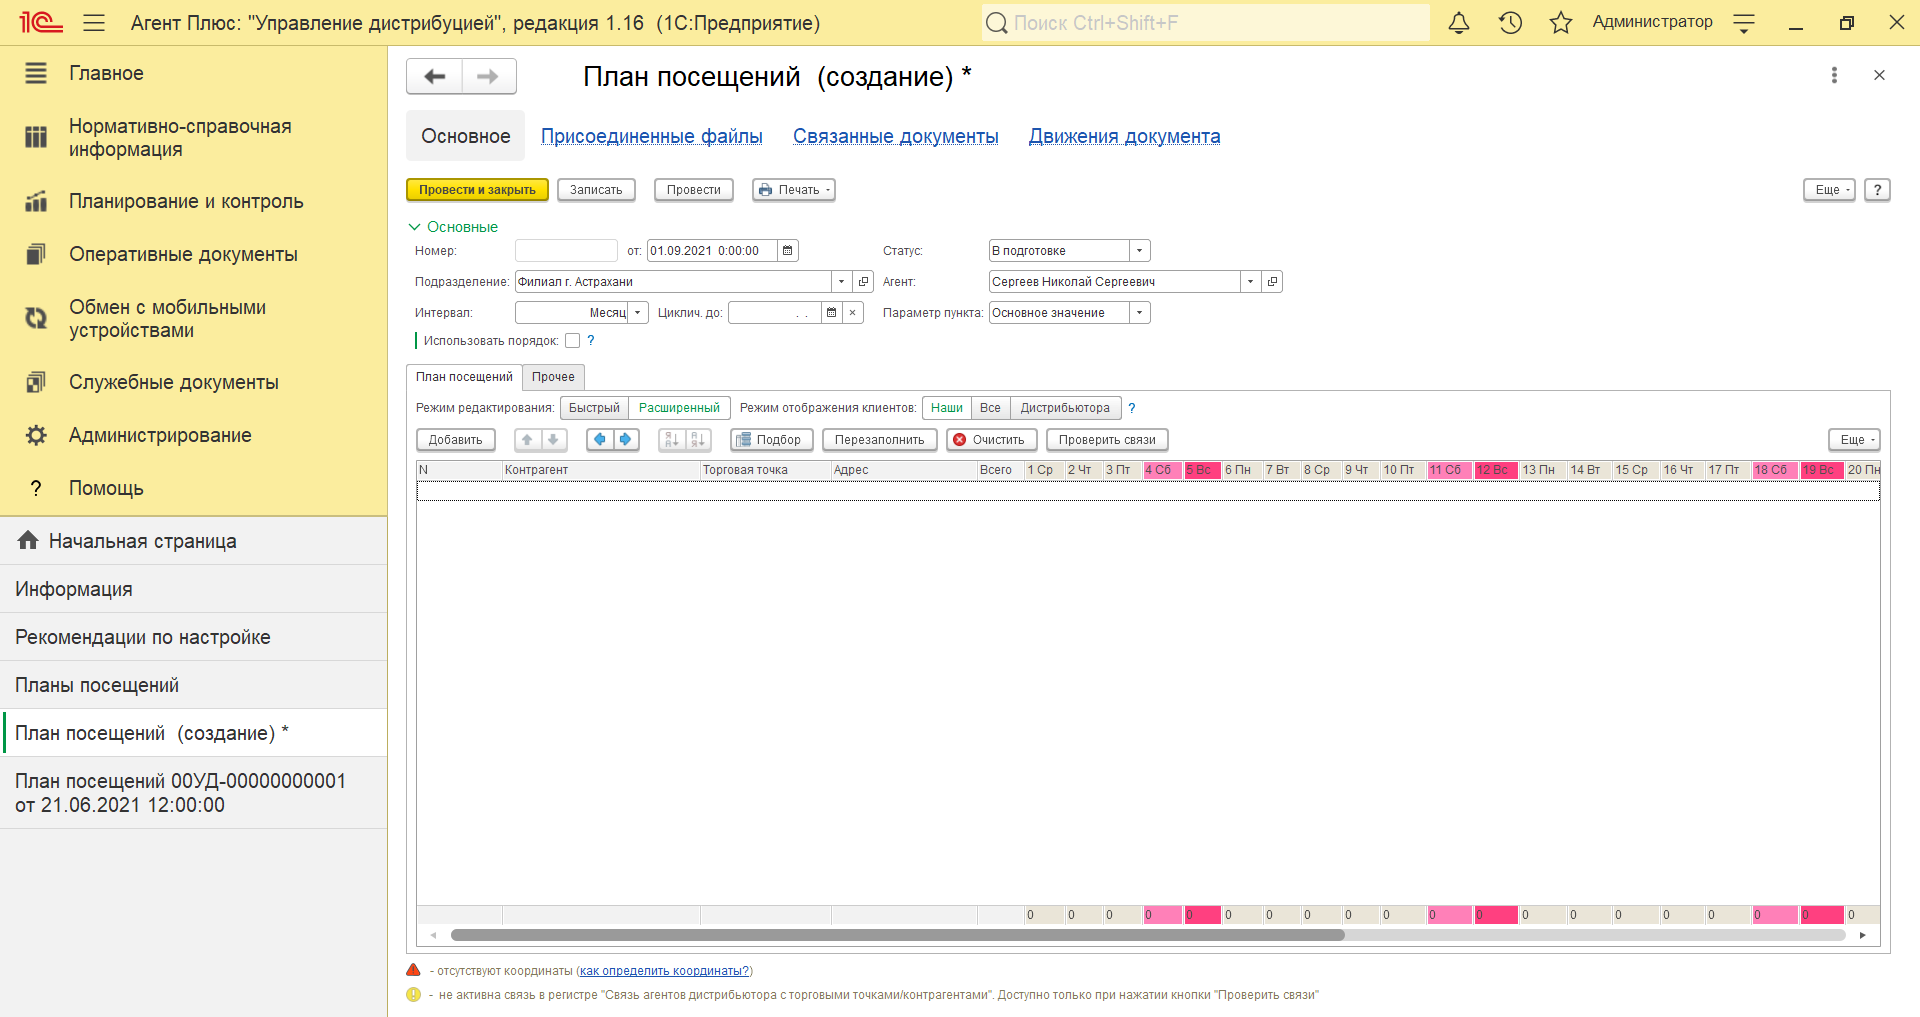Expand the Статус dropdown
Image resolution: width=1920 pixels, height=1017 pixels.
pos(1140,251)
